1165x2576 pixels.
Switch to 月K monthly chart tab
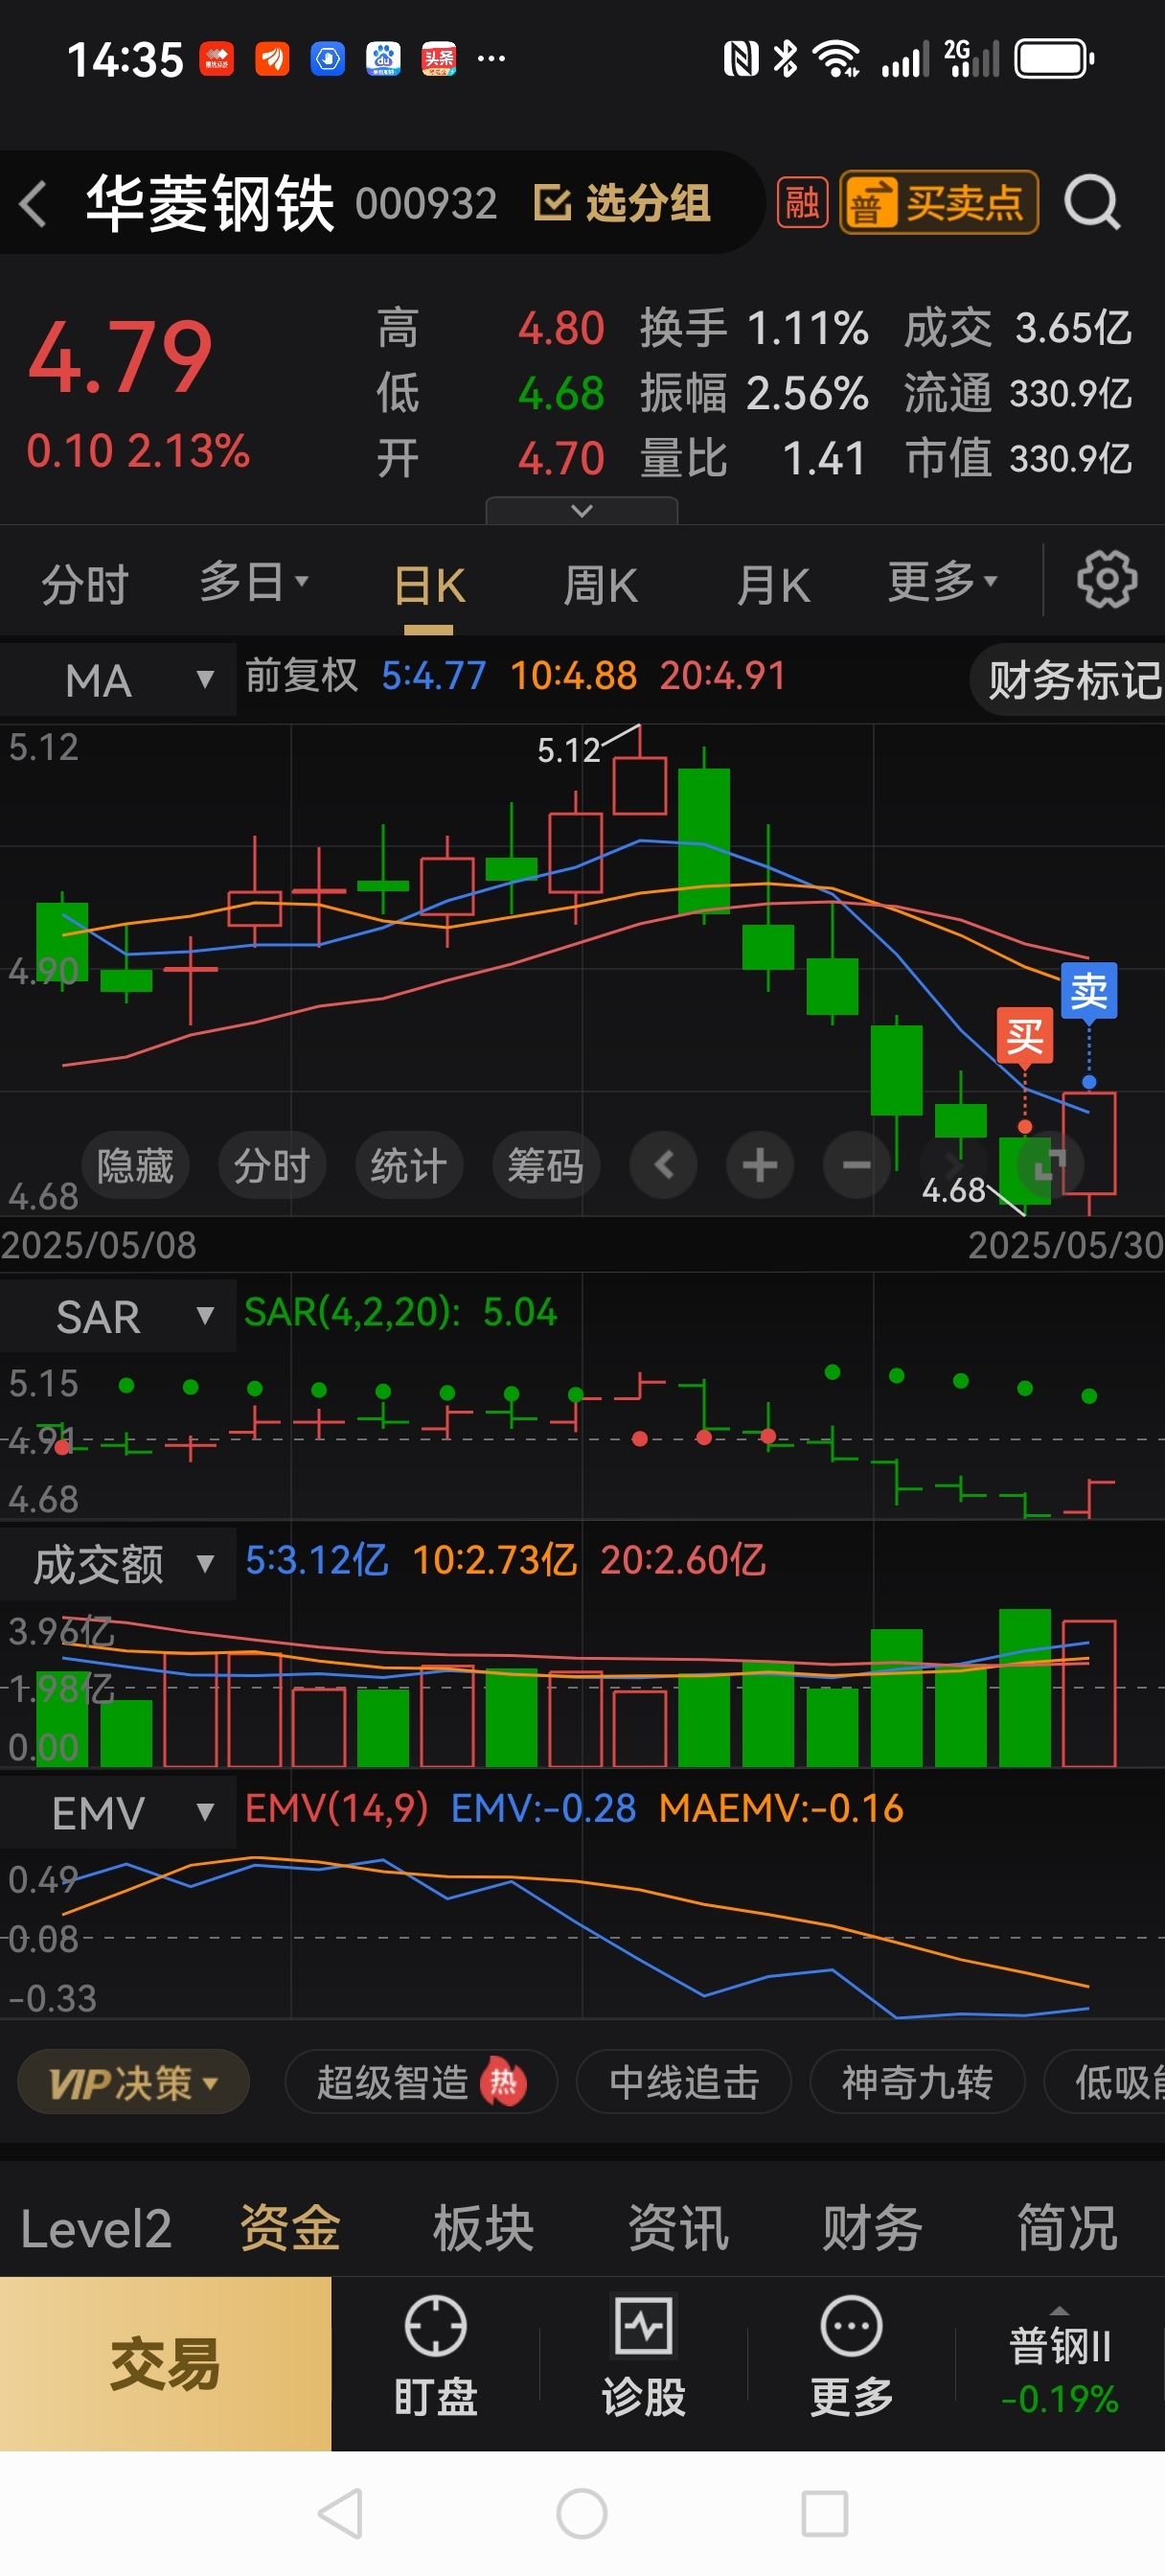click(773, 585)
